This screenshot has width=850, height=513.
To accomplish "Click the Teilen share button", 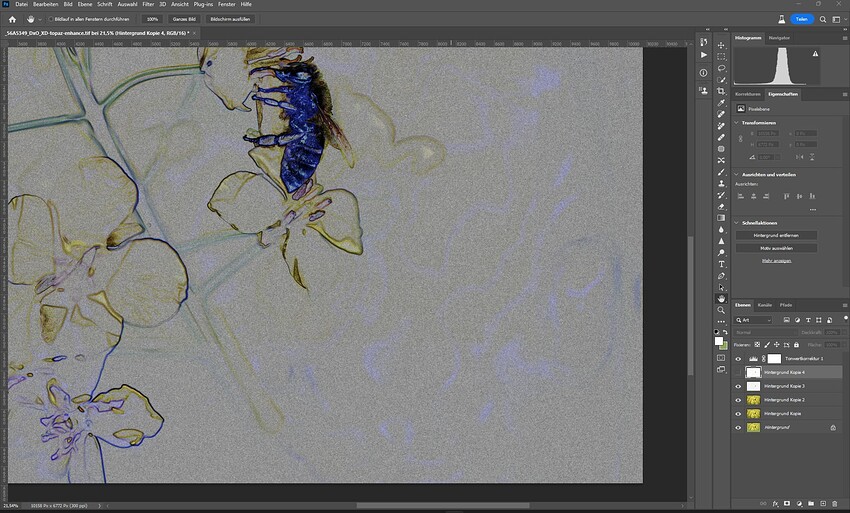I will [802, 19].
